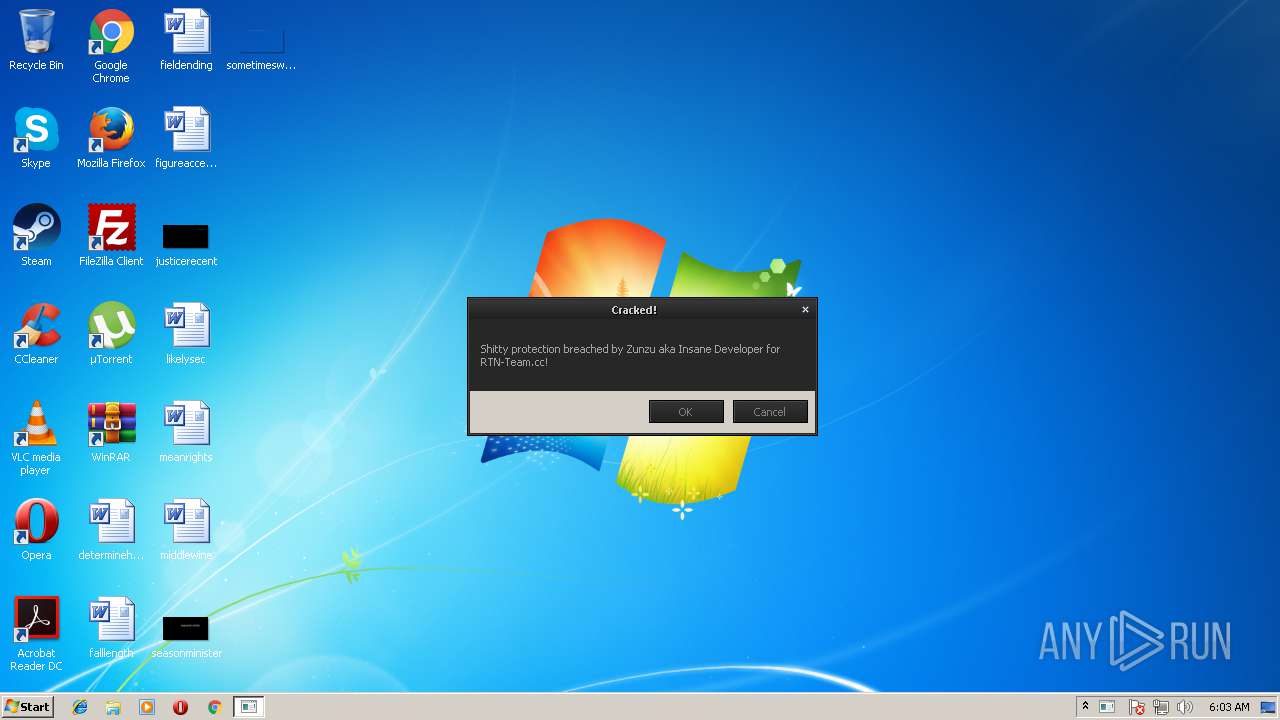1280x720 pixels.
Task: Click the 6:03 AM clock
Action: pos(1229,707)
